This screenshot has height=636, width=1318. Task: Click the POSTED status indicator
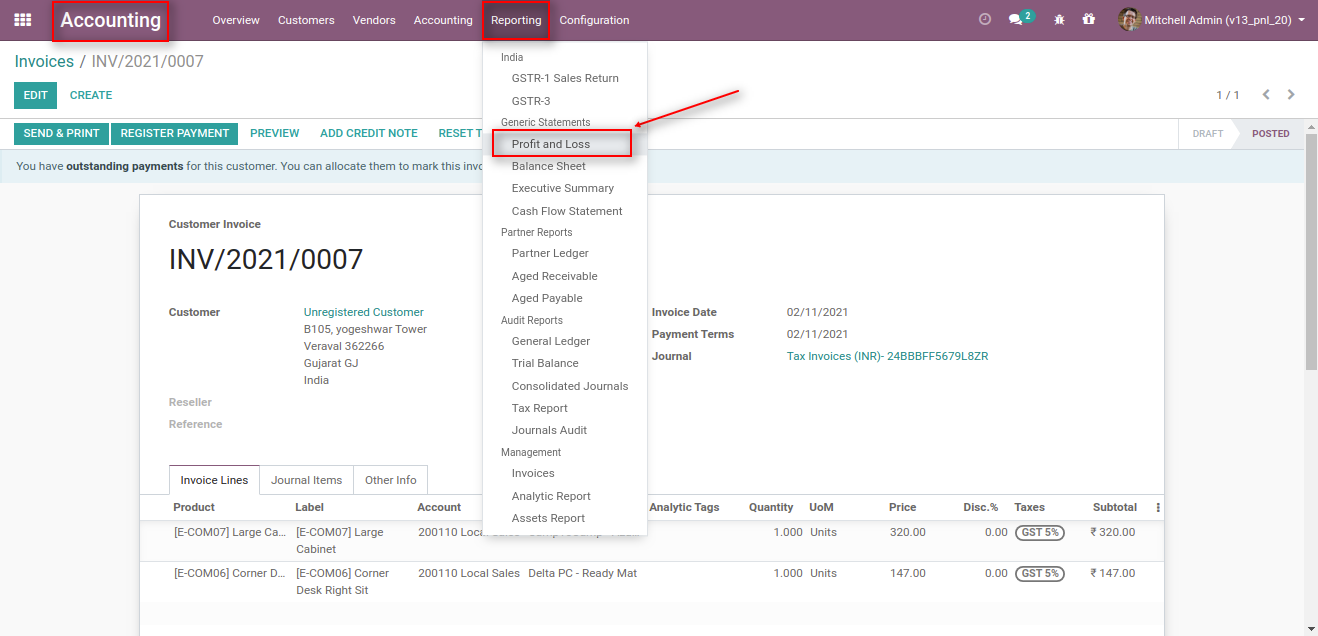1269,133
